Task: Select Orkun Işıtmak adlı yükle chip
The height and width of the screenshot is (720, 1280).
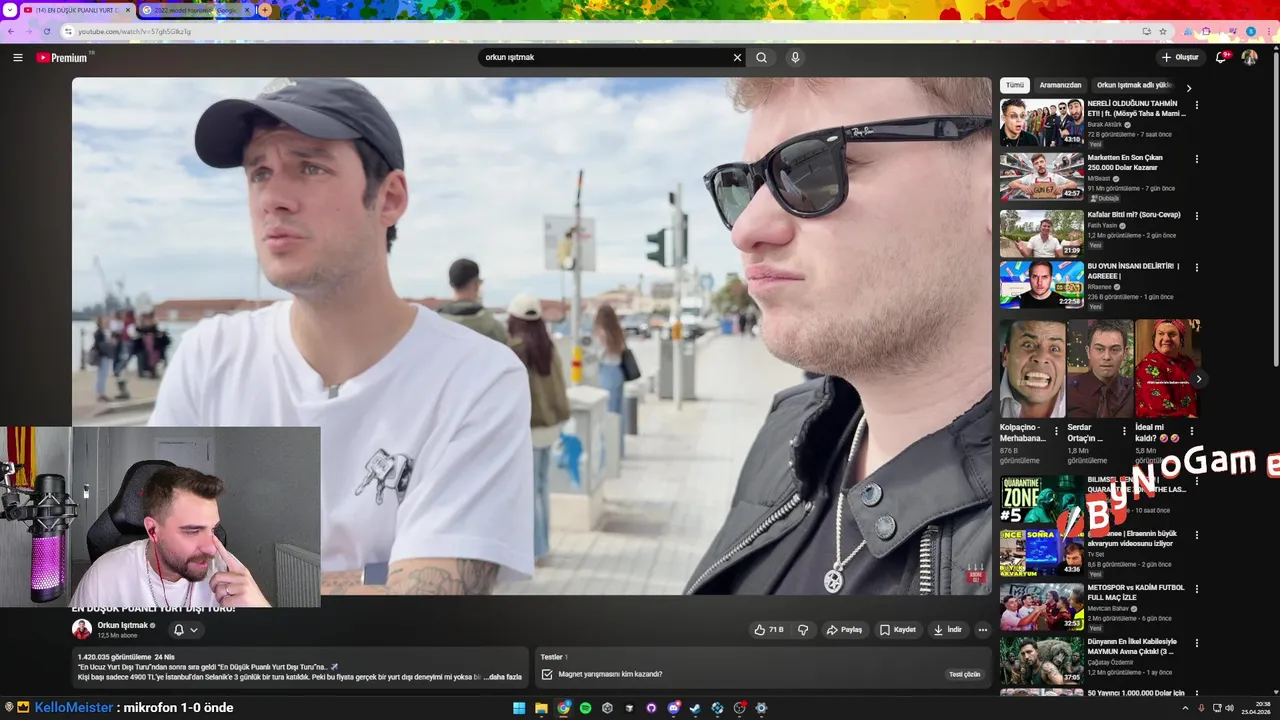Action: pos(1135,85)
